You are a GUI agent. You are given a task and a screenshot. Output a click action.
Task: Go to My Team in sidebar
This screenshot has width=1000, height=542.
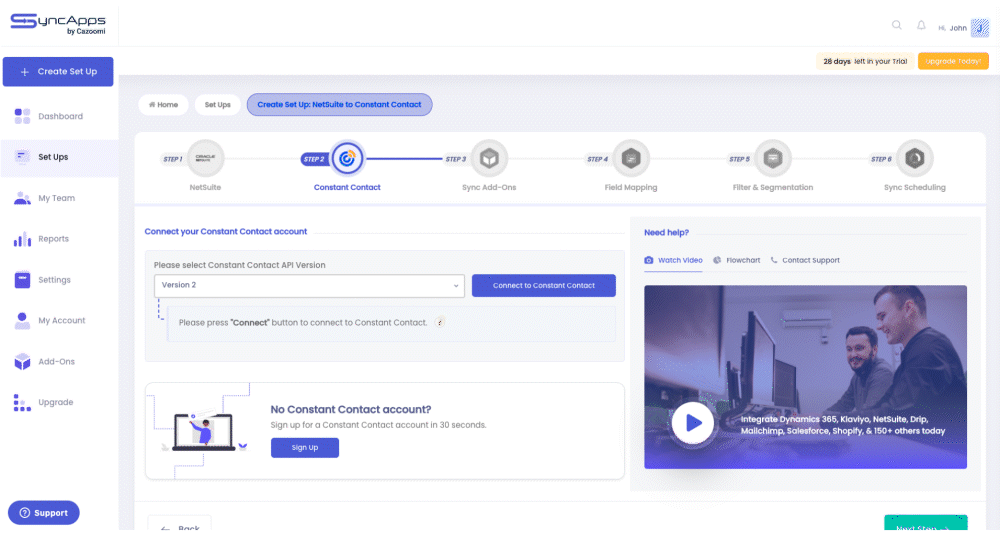pyautogui.click(x=59, y=198)
